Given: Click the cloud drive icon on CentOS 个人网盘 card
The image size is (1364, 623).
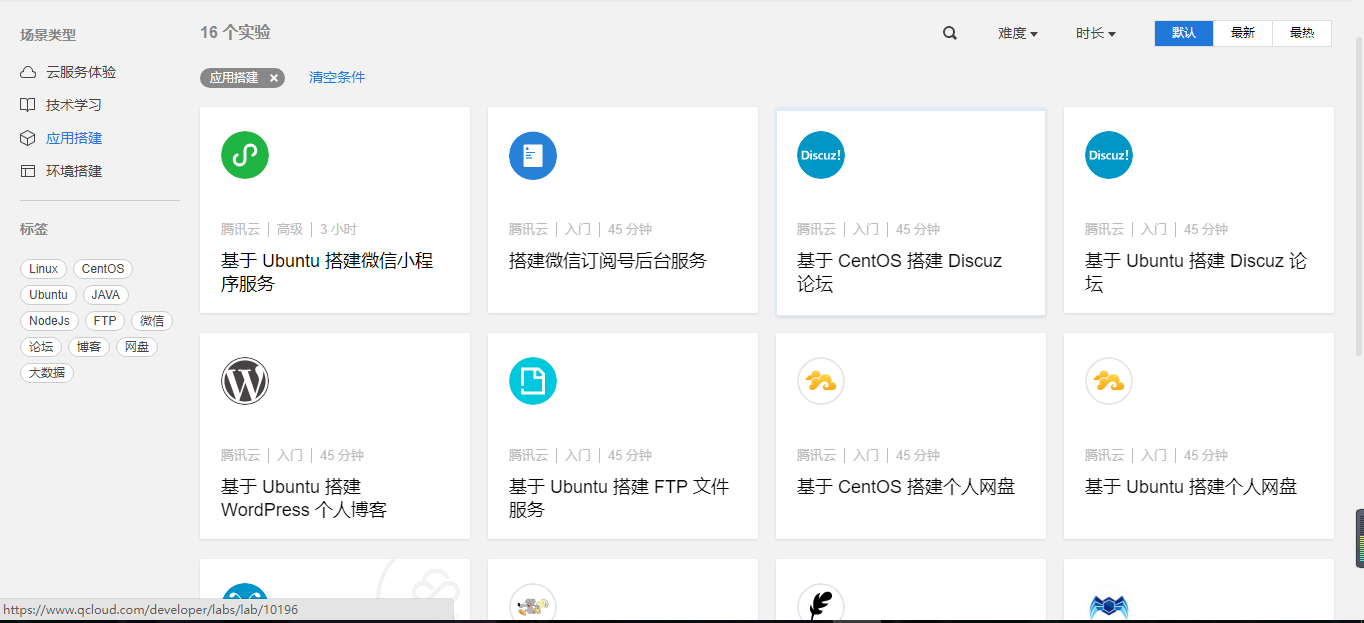Looking at the screenshot, I should pos(821,381).
